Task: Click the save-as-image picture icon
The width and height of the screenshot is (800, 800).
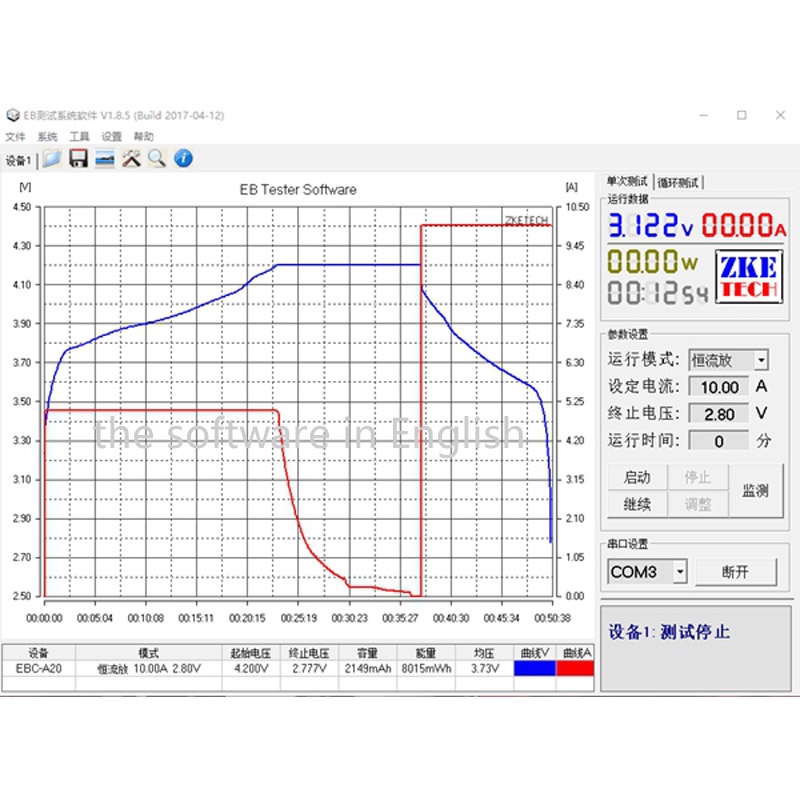Action: pyautogui.click(x=105, y=158)
